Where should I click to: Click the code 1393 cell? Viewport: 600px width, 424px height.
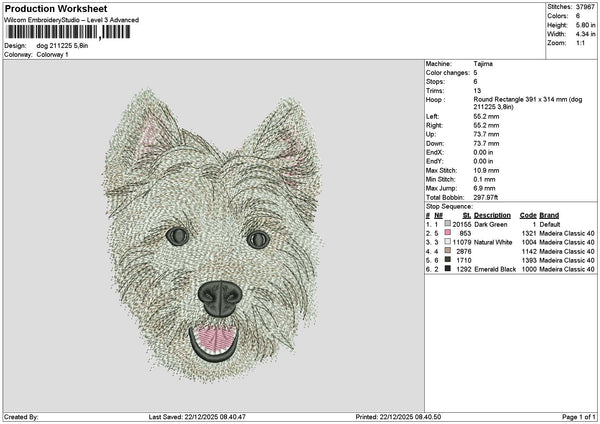529,260
